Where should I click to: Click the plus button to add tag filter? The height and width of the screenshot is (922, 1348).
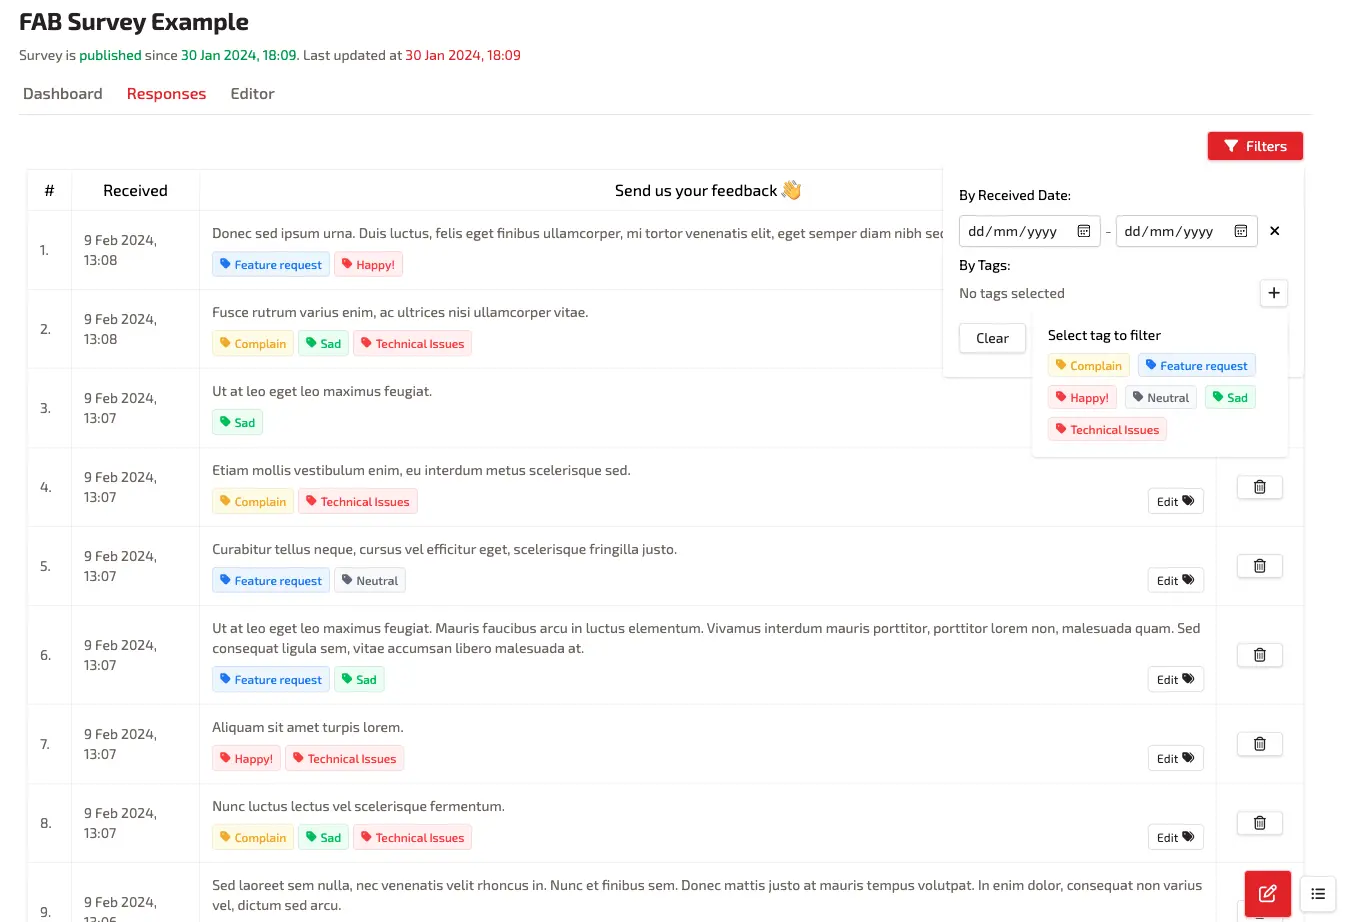[1273, 293]
